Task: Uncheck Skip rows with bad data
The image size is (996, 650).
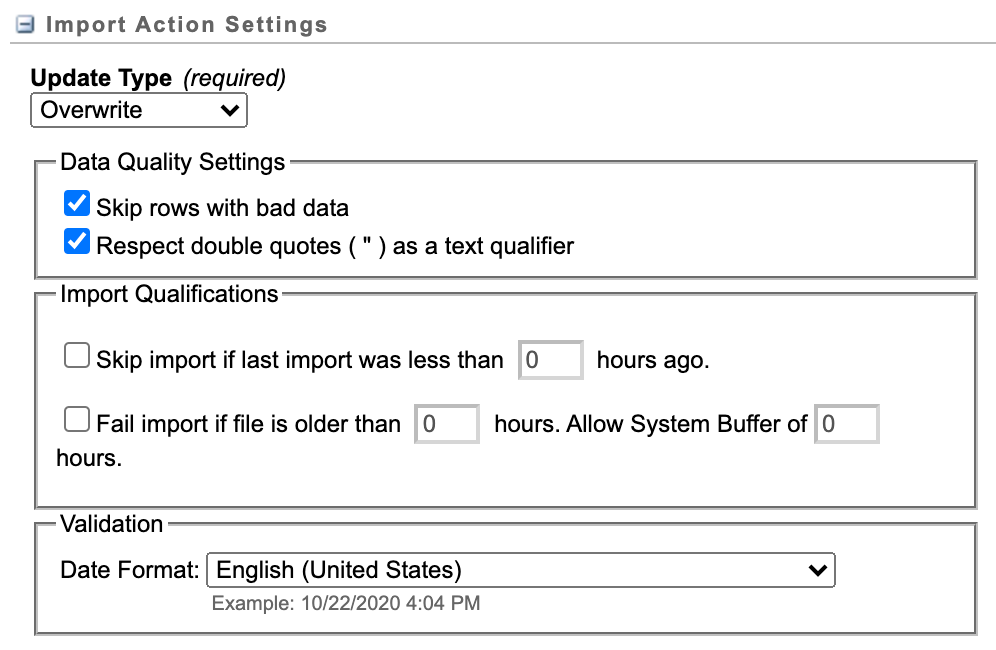Action: pyautogui.click(x=77, y=204)
